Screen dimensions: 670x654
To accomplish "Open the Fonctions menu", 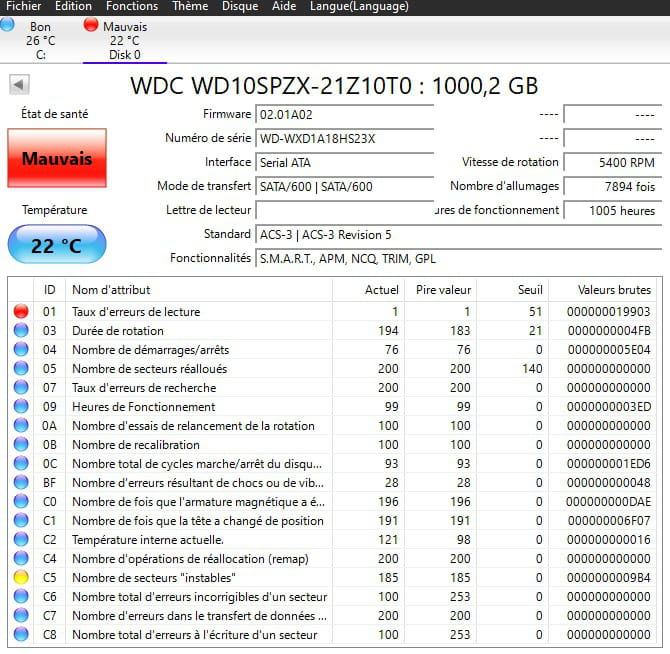I will point(132,6).
